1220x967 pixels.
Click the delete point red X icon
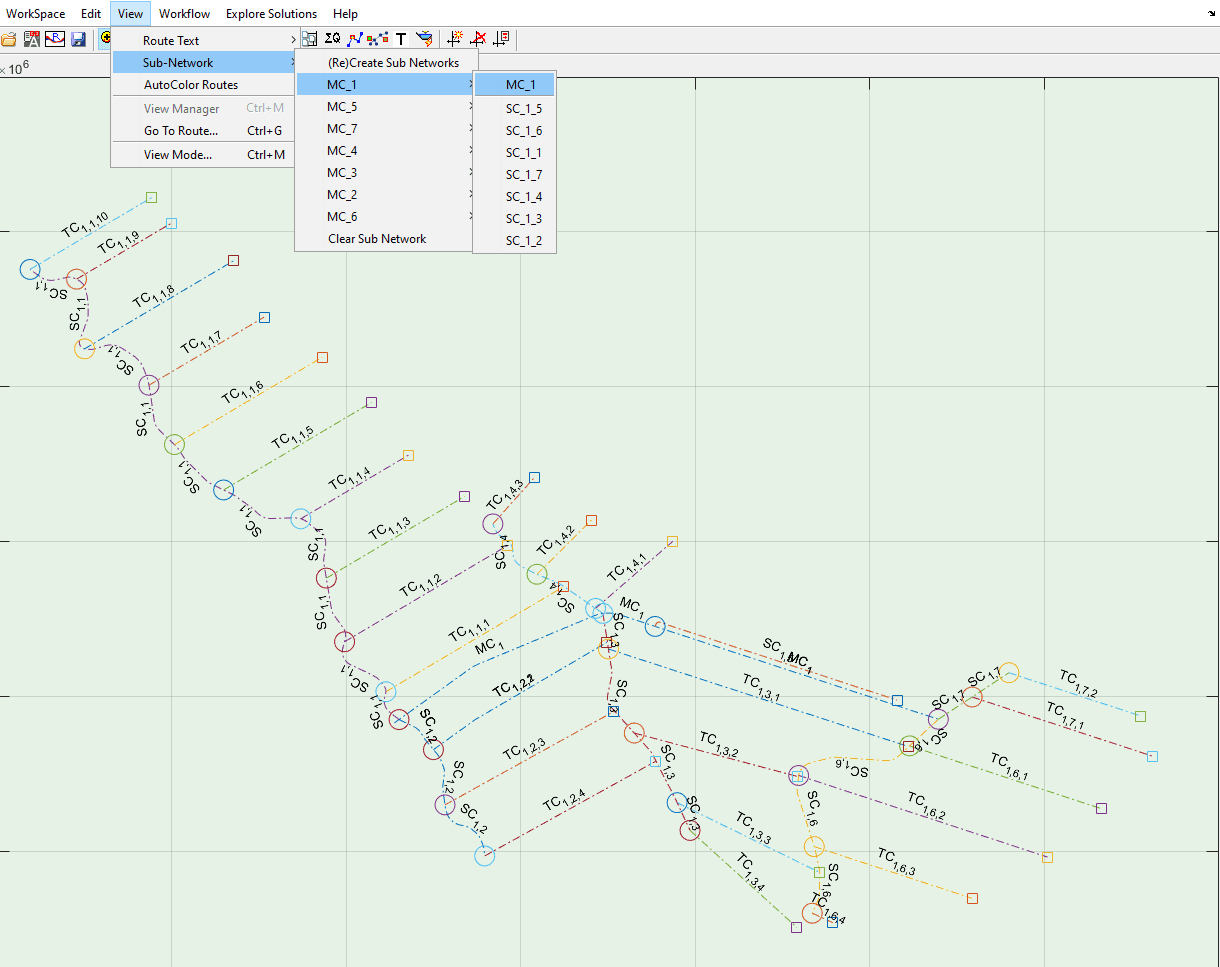coord(479,39)
